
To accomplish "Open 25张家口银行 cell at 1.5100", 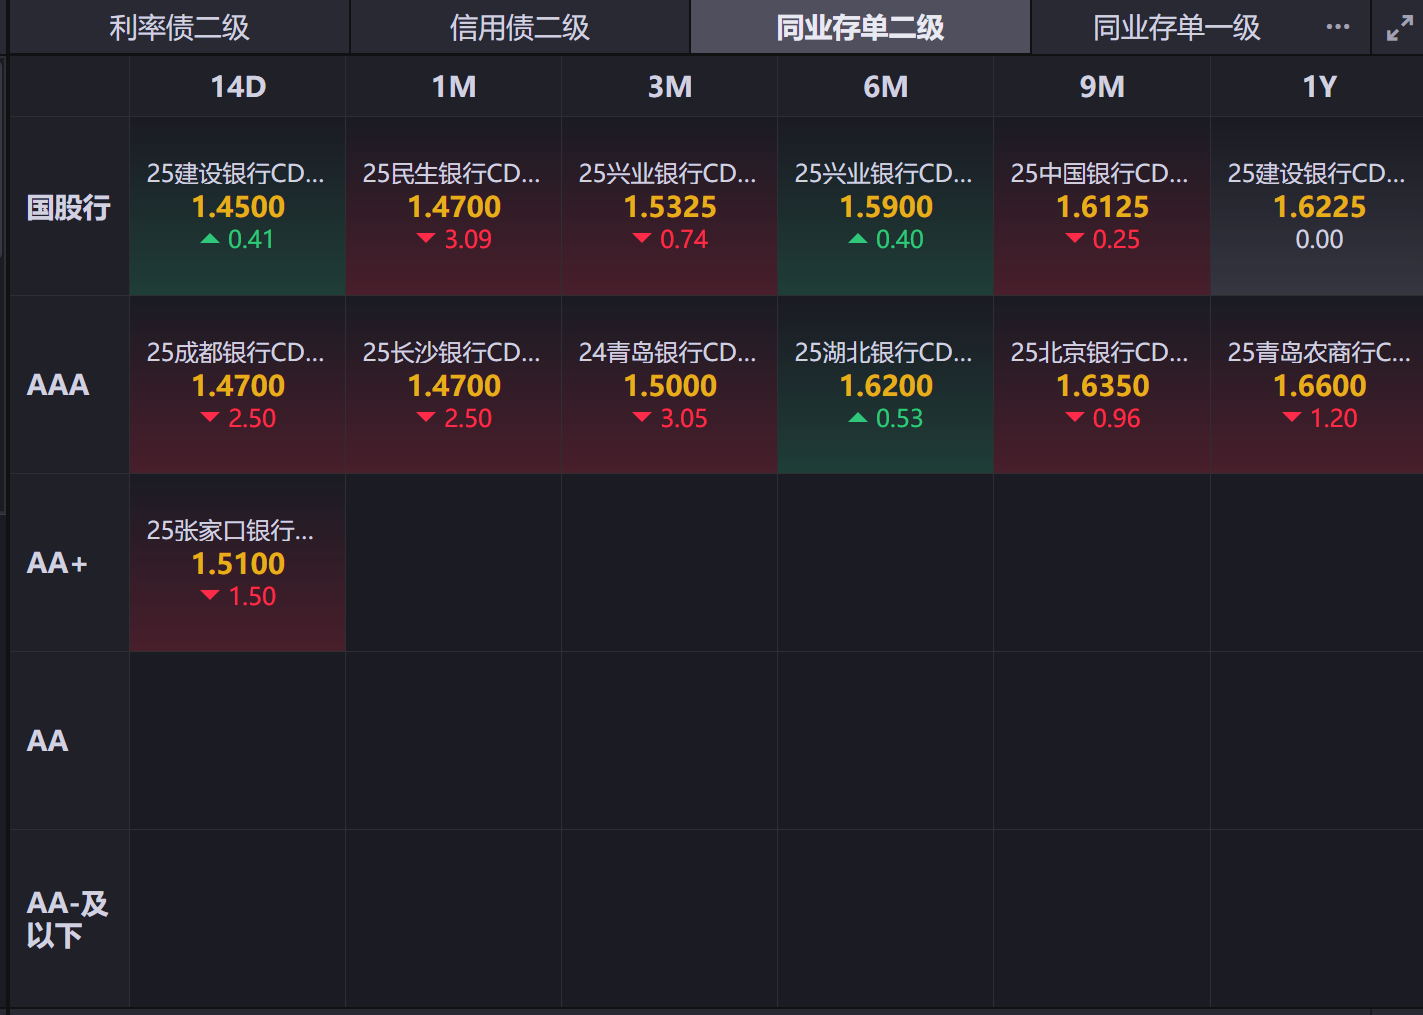I will (238, 563).
